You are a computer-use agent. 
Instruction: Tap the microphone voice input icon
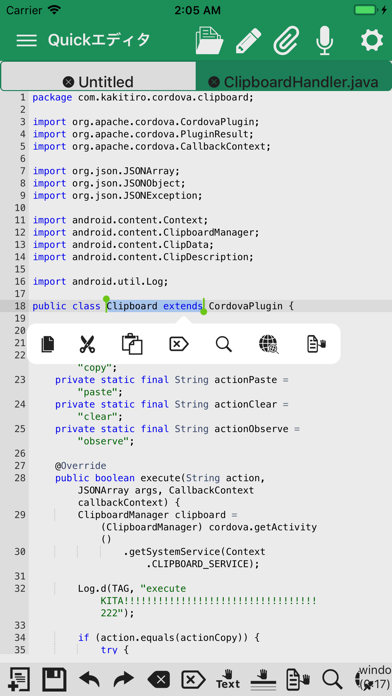325,40
